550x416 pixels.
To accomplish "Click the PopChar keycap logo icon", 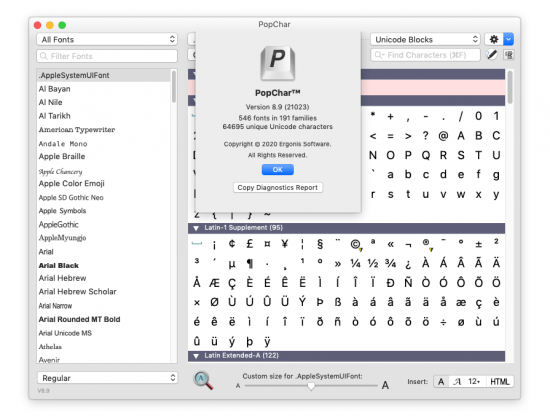I will 277,63.
